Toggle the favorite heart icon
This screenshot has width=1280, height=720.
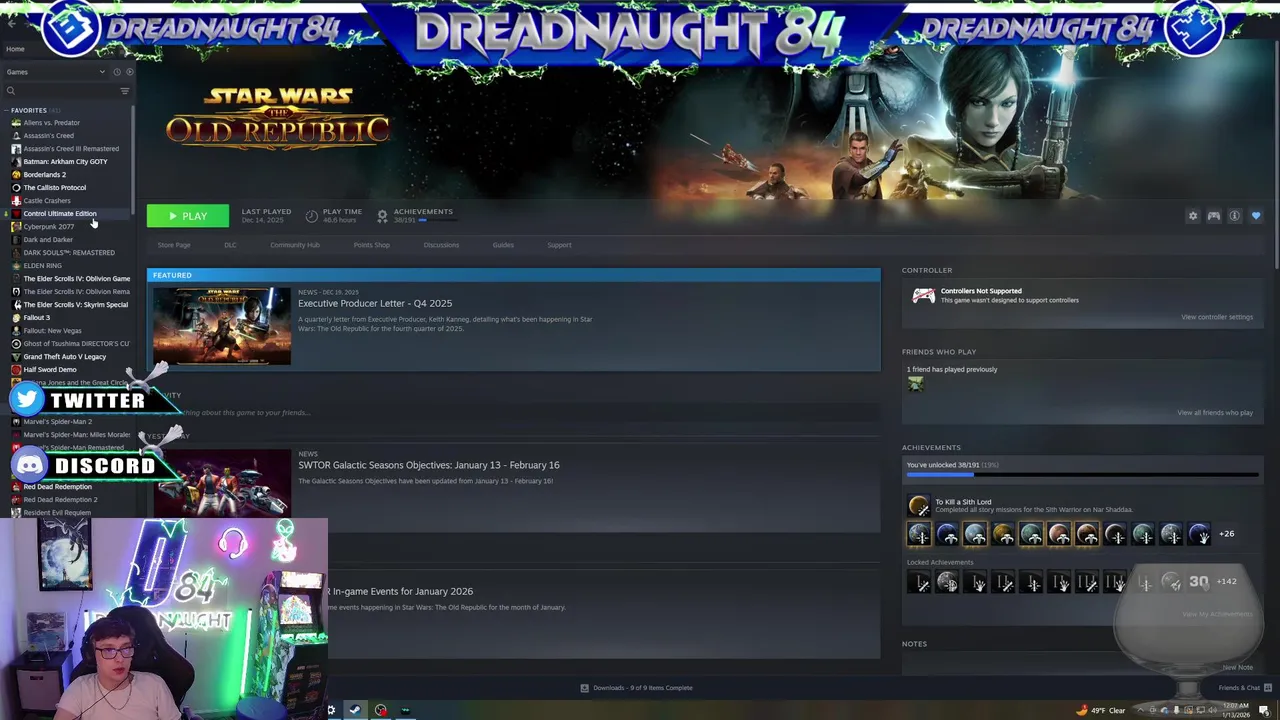click(x=1256, y=216)
